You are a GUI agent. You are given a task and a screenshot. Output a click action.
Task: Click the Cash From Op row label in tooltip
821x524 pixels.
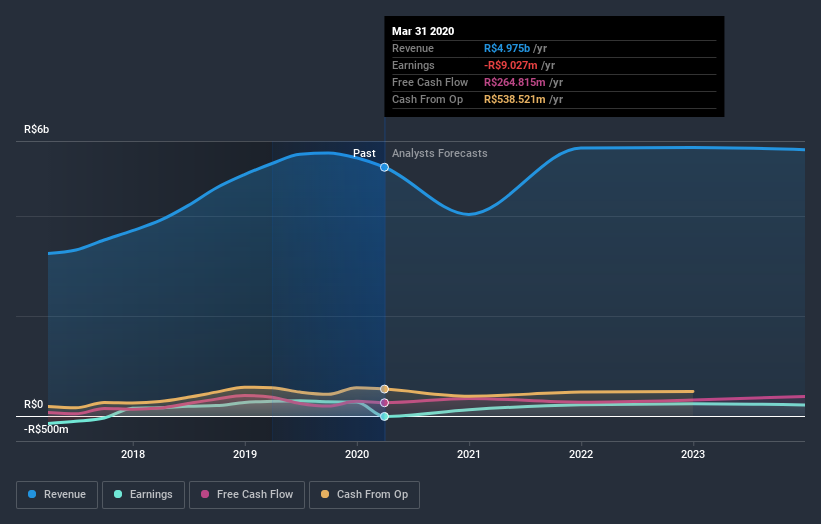click(427, 99)
